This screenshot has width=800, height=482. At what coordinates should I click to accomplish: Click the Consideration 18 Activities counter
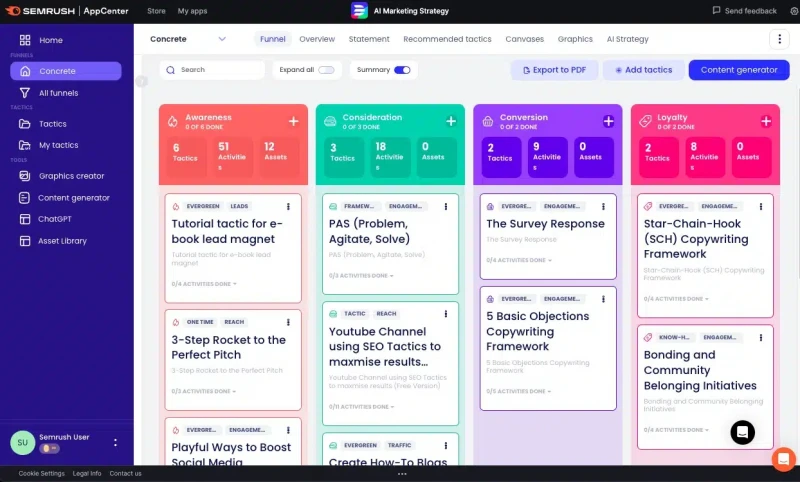point(390,157)
